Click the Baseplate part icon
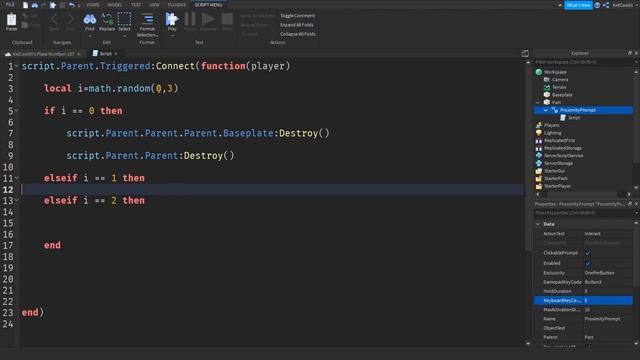Viewport: 640px width, 360px height. [x=547, y=95]
